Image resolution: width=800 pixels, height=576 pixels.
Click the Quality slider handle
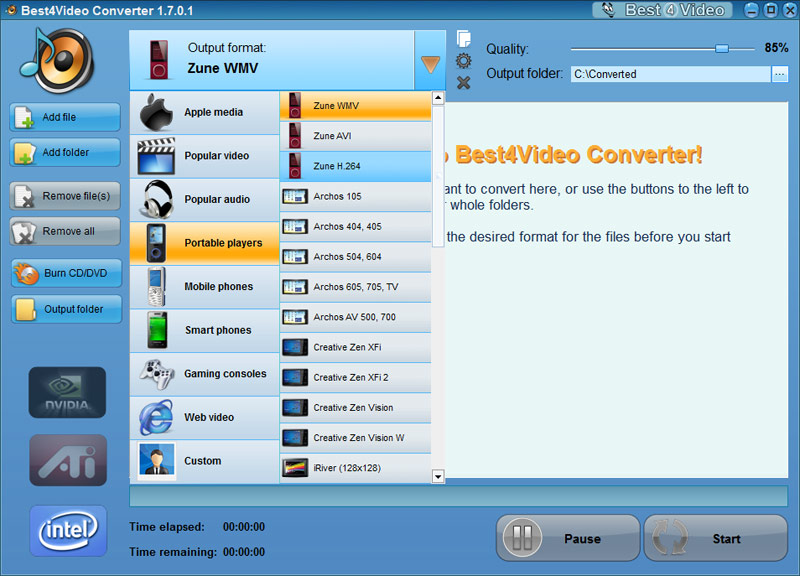(721, 48)
